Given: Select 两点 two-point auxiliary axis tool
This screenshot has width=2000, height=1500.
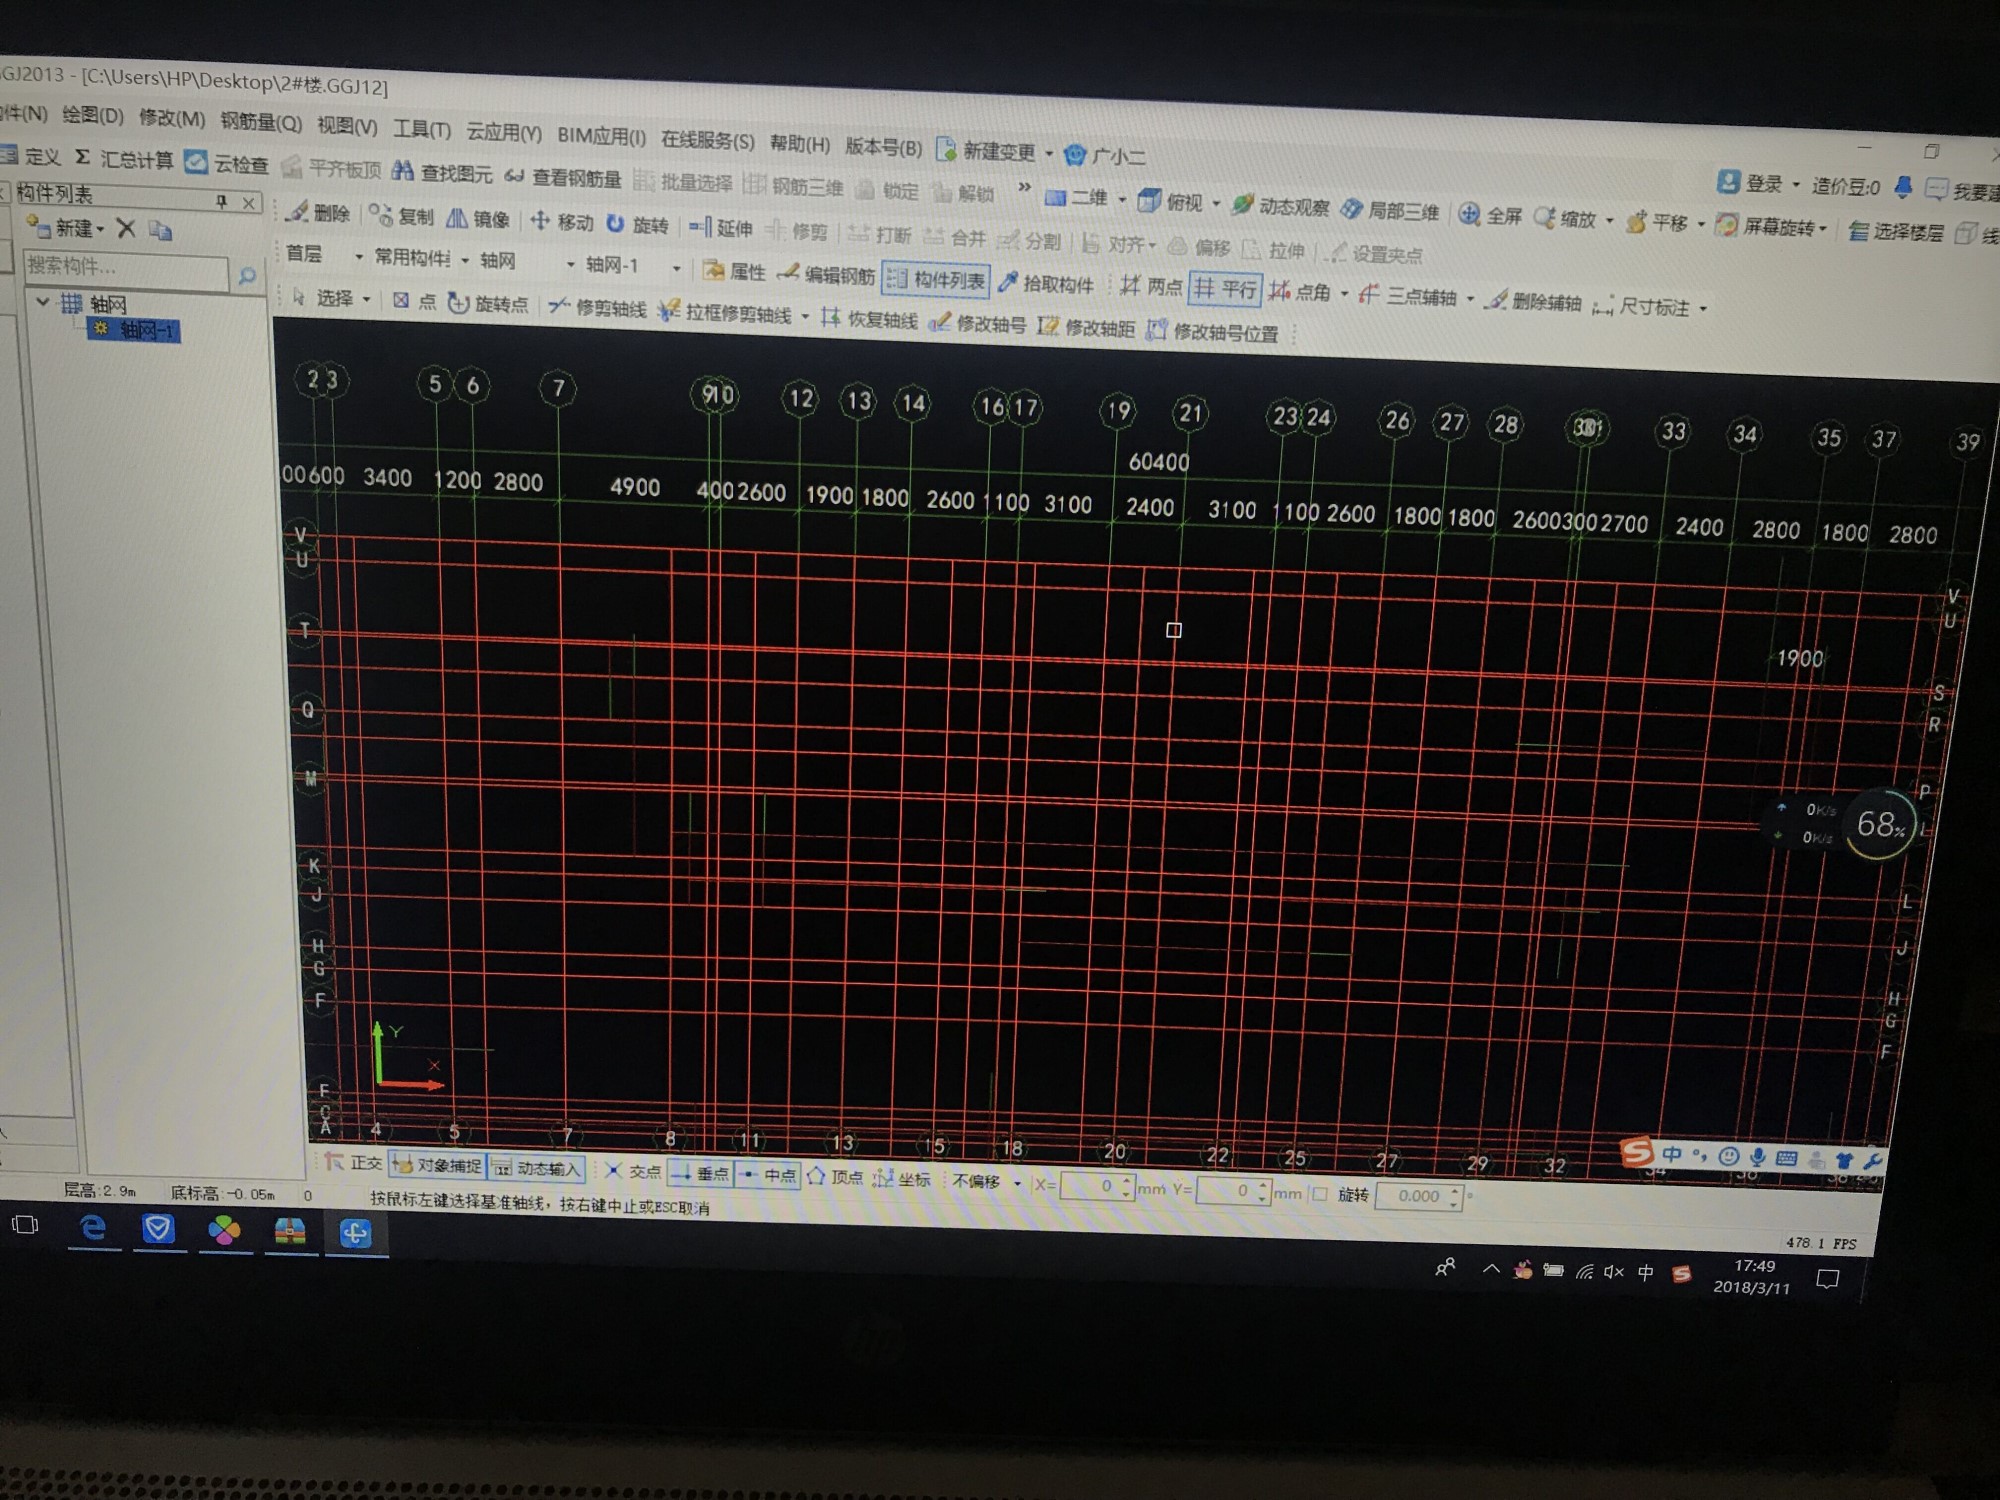Looking at the screenshot, I should pos(1151,287).
